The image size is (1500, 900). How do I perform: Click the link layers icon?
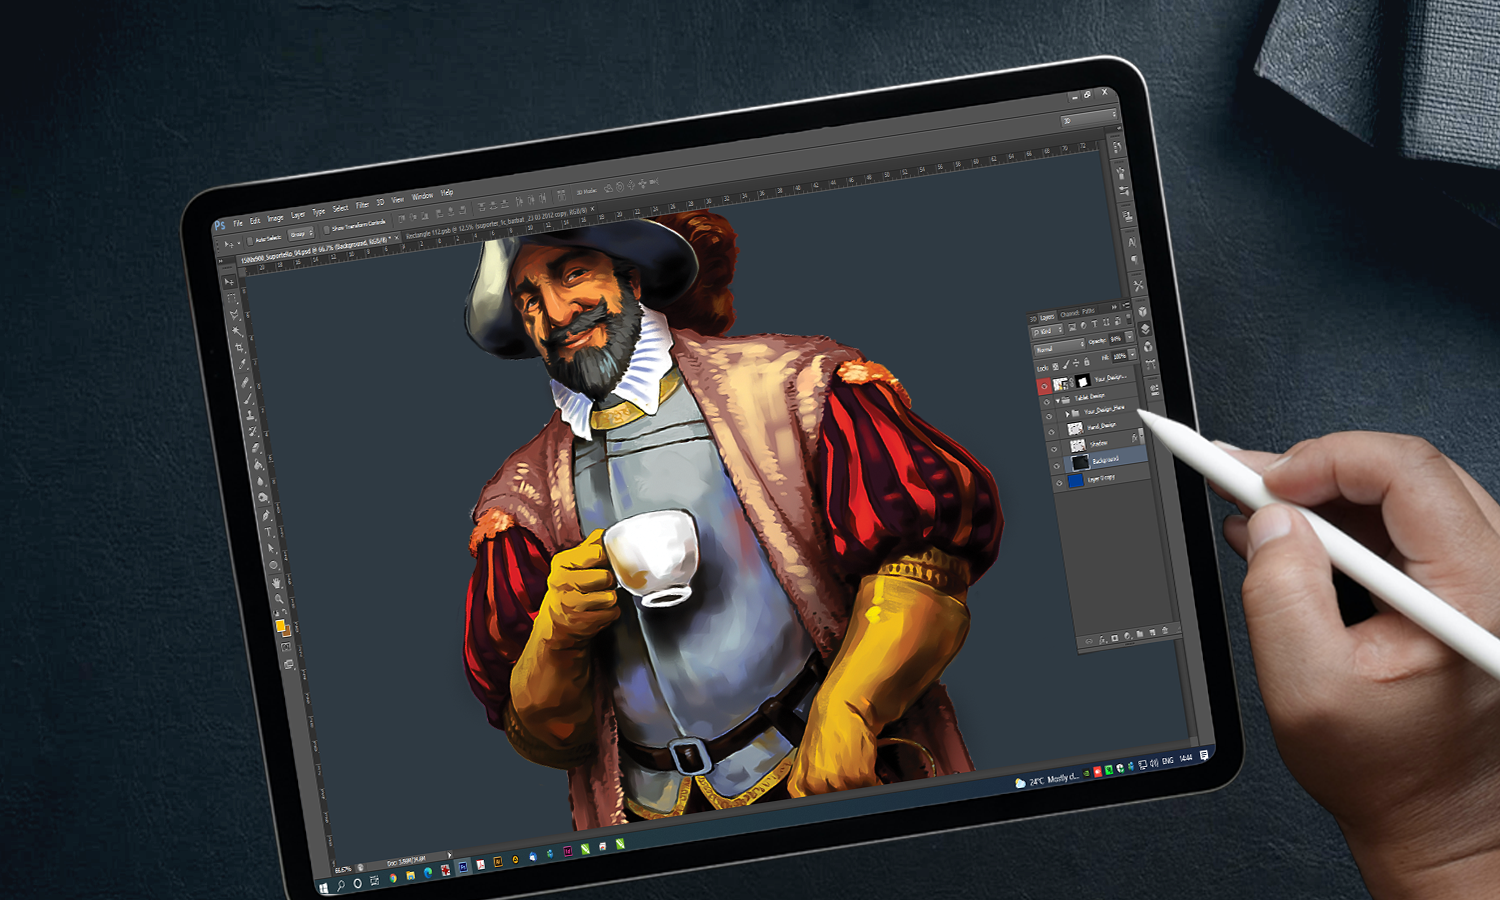click(x=1089, y=641)
